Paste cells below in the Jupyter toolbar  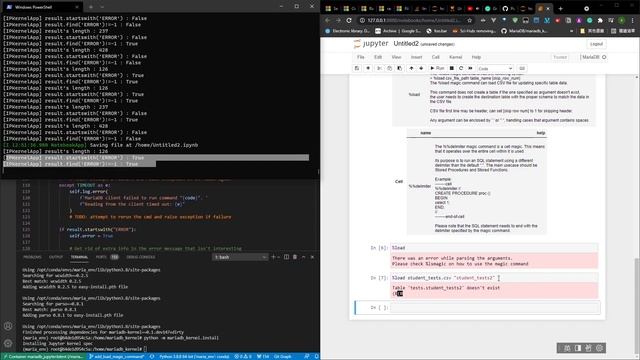(399, 68)
